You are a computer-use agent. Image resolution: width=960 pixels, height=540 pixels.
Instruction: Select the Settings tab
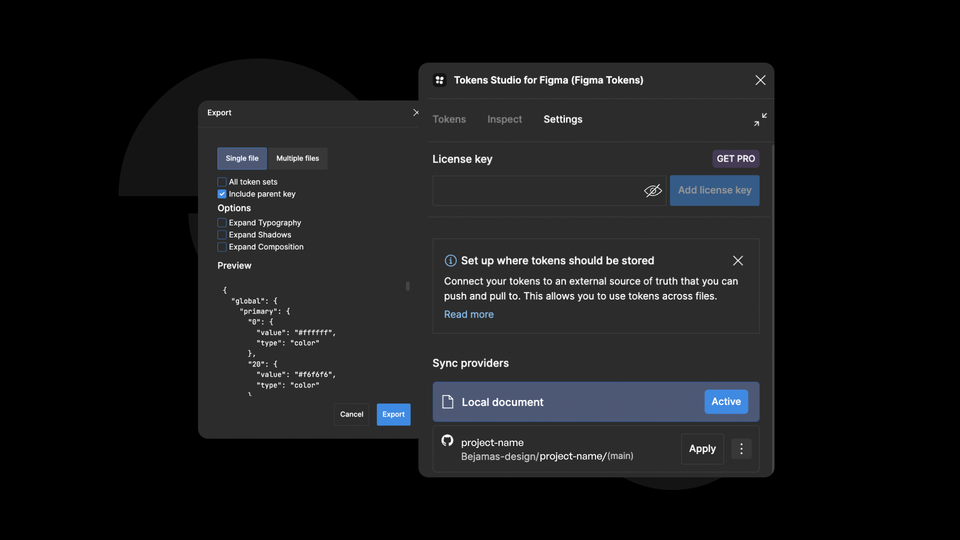coord(563,119)
